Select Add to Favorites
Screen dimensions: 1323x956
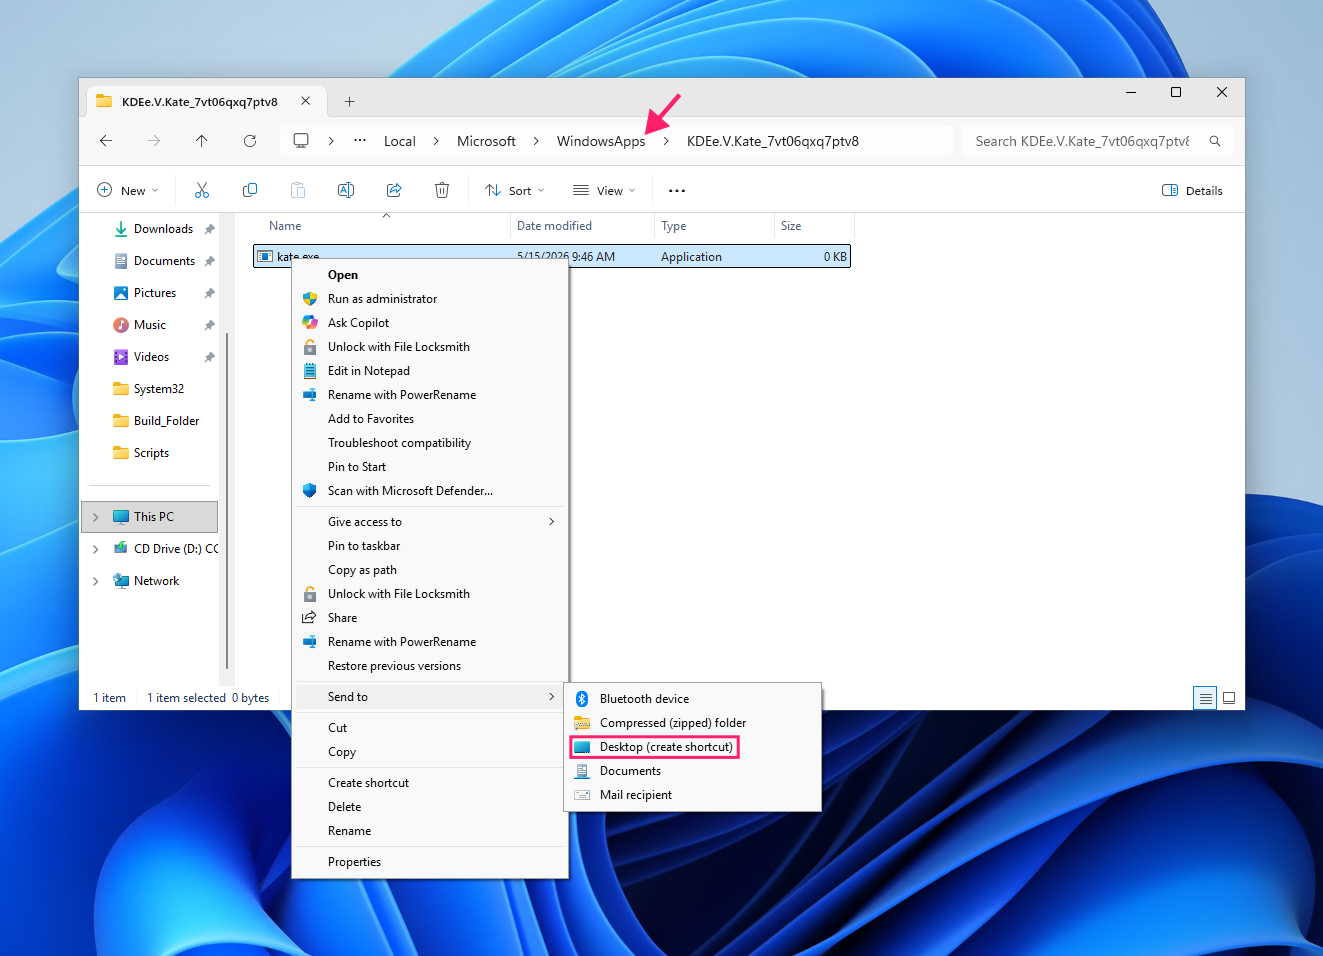pos(430,419)
